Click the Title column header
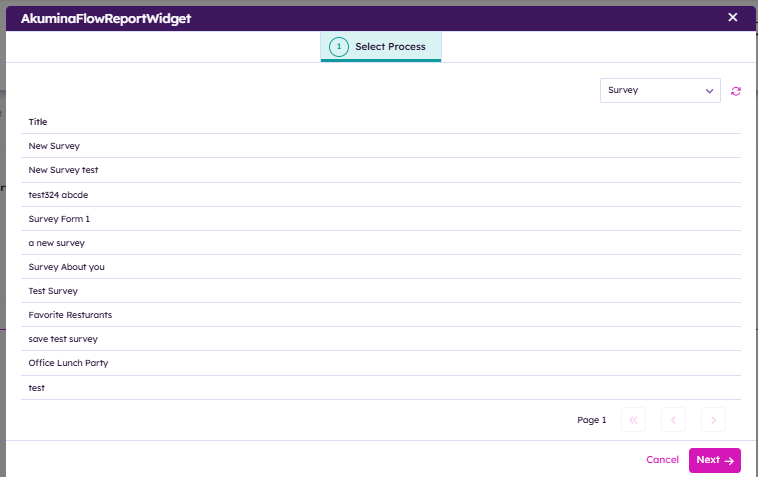Screen dimensions: 758x477 (x=38, y=122)
